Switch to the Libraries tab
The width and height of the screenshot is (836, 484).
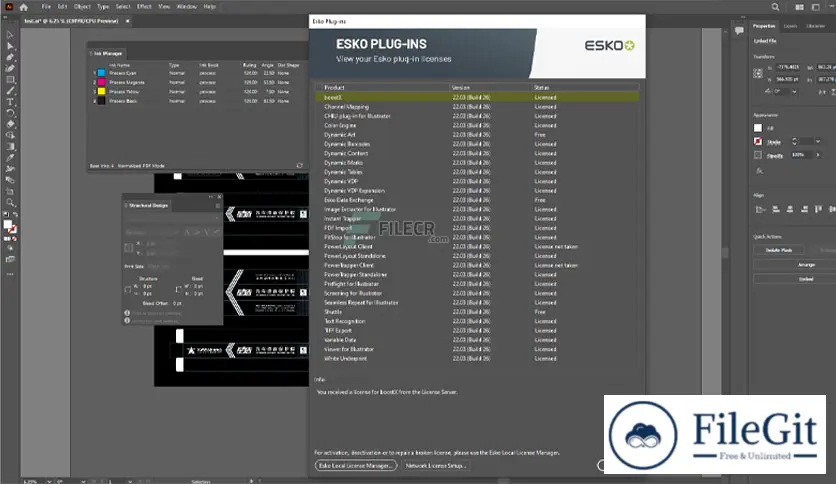815,26
